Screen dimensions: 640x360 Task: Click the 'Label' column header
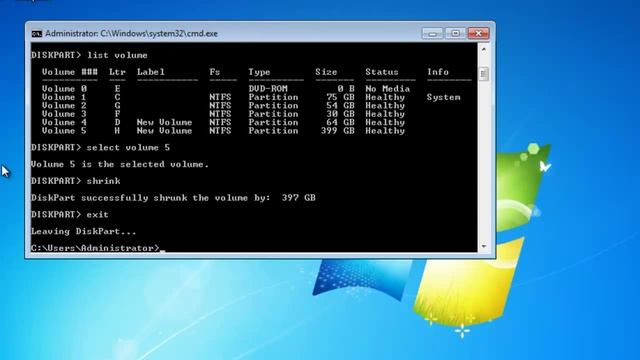click(151, 72)
